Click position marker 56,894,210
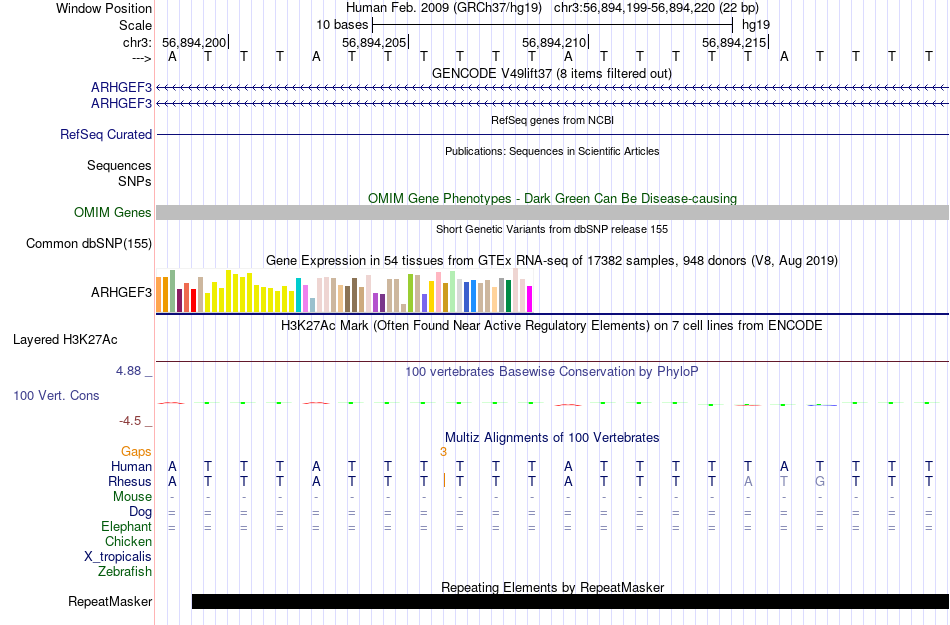The image size is (950, 625). tap(554, 42)
